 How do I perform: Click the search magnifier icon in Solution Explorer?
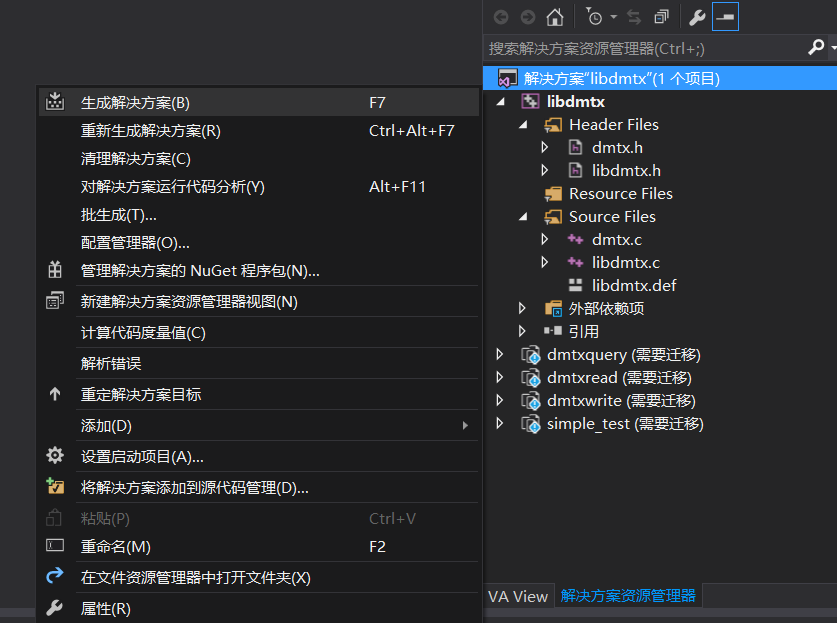(x=816, y=46)
